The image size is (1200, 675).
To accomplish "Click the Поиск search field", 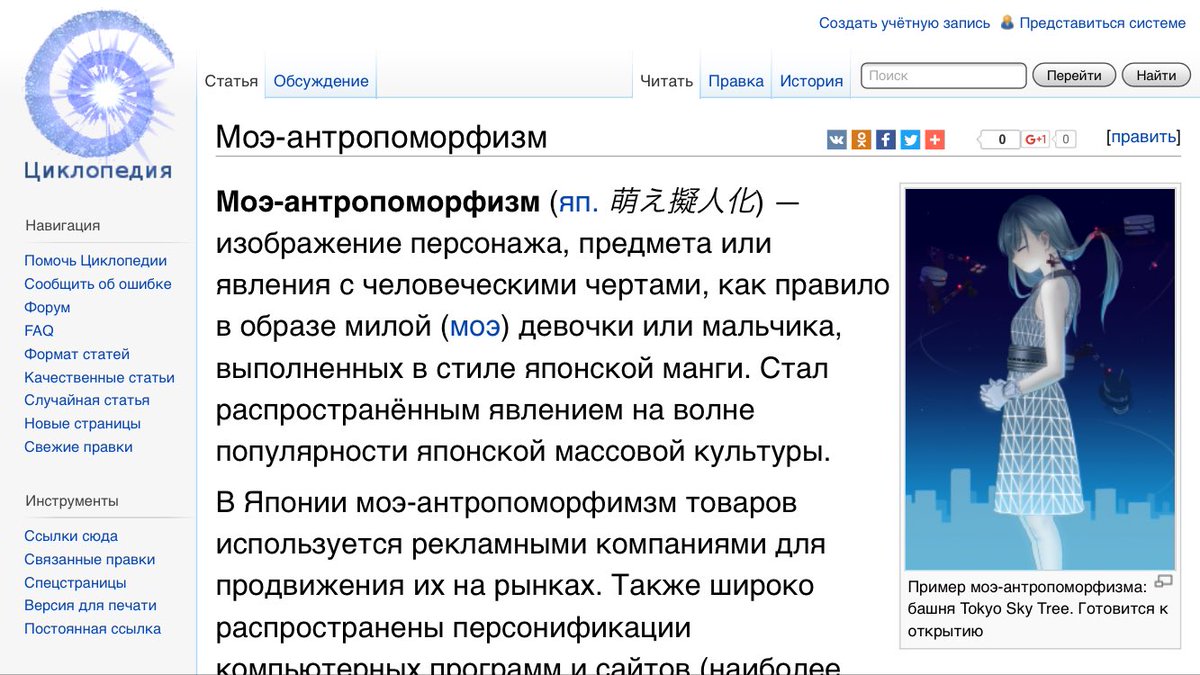I will pos(944,75).
